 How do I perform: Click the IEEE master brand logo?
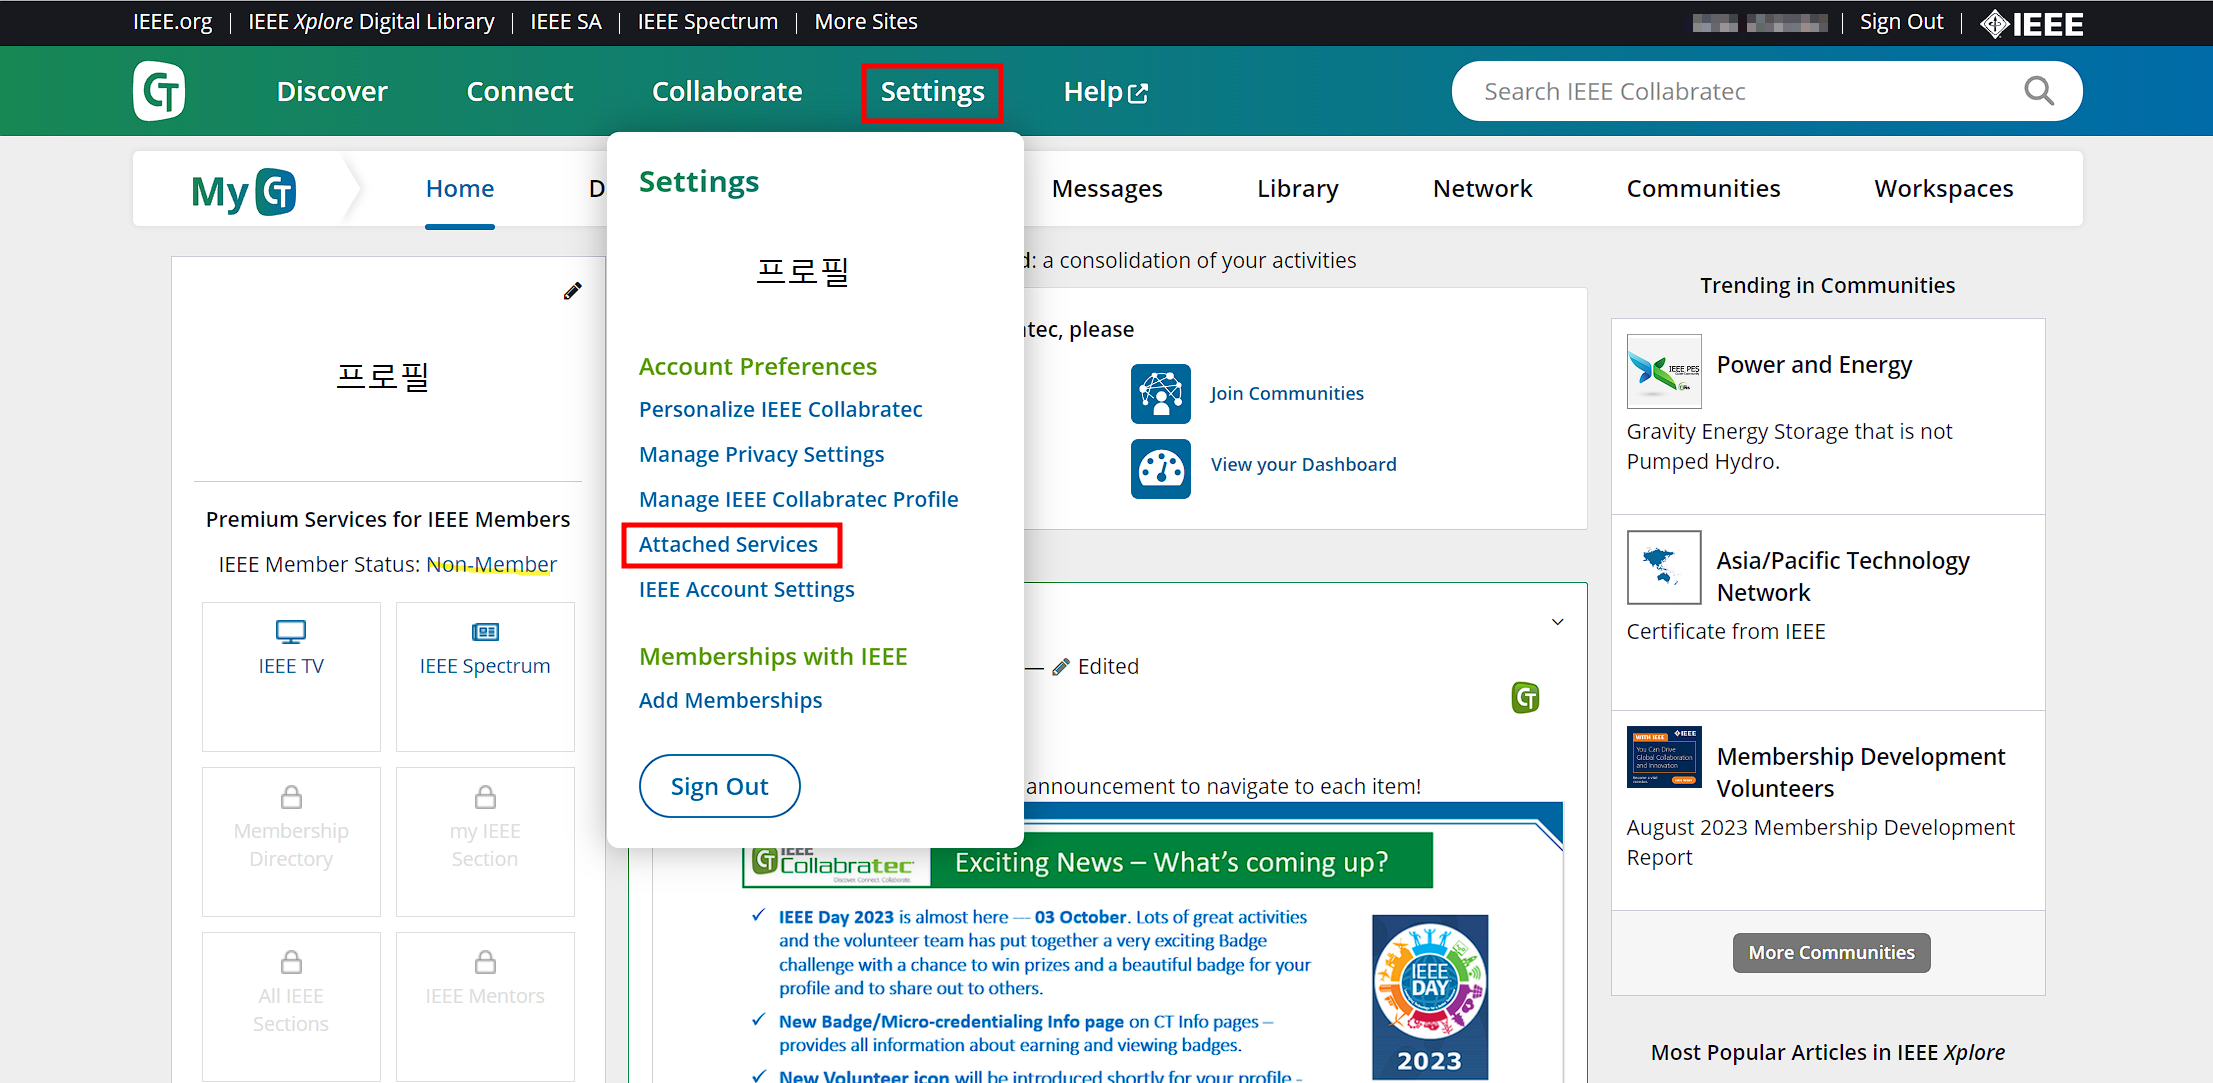coord(2032,22)
